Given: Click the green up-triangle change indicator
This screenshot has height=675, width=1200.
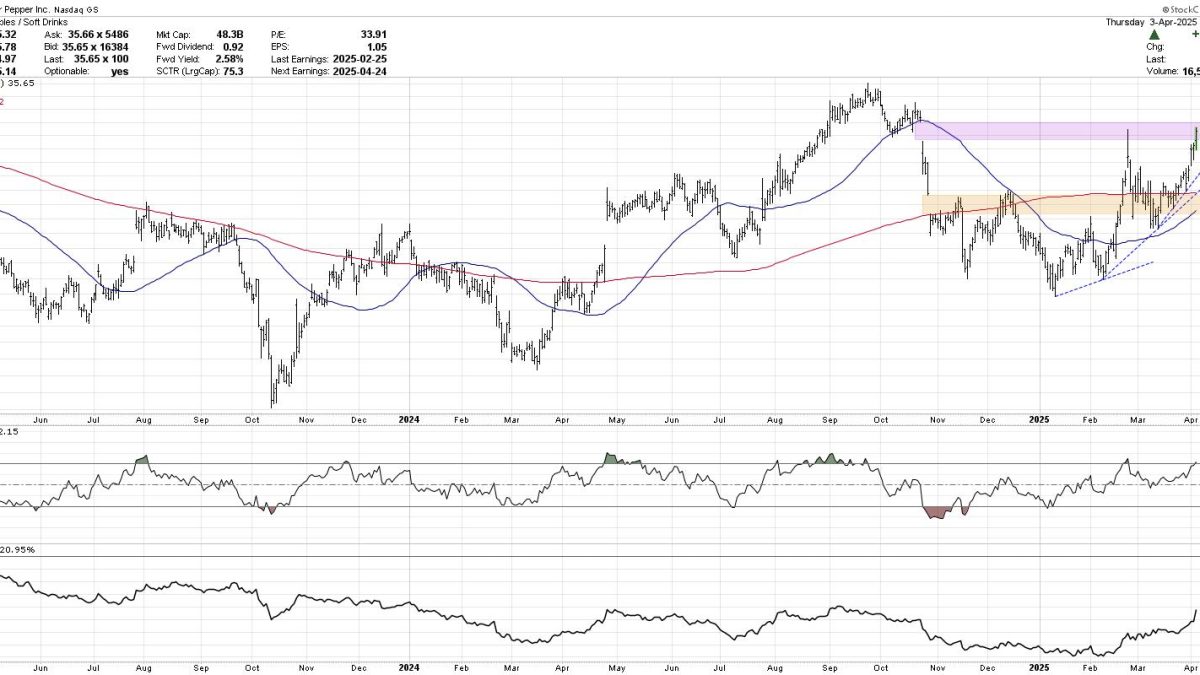Looking at the screenshot, I should pyautogui.click(x=1154, y=34).
